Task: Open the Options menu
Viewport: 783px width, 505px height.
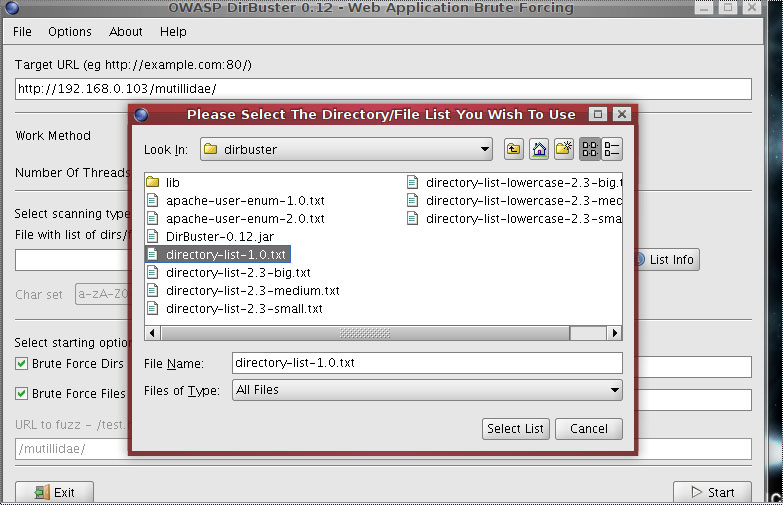Action: 70,32
